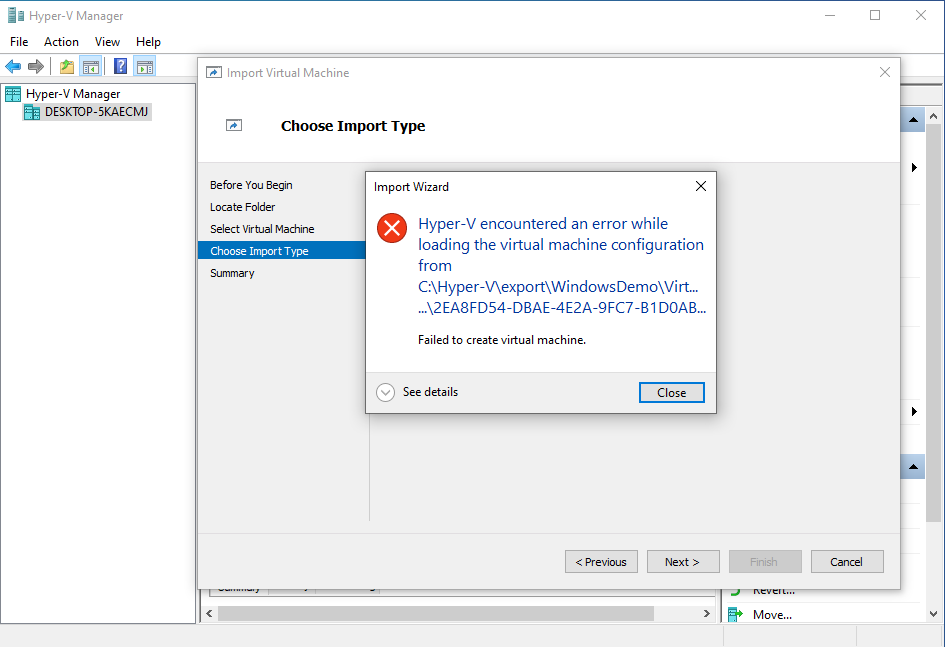945x647 pixels.
Task: Close the Import Virtual Machine window
Action: click(x=885, y=72)
